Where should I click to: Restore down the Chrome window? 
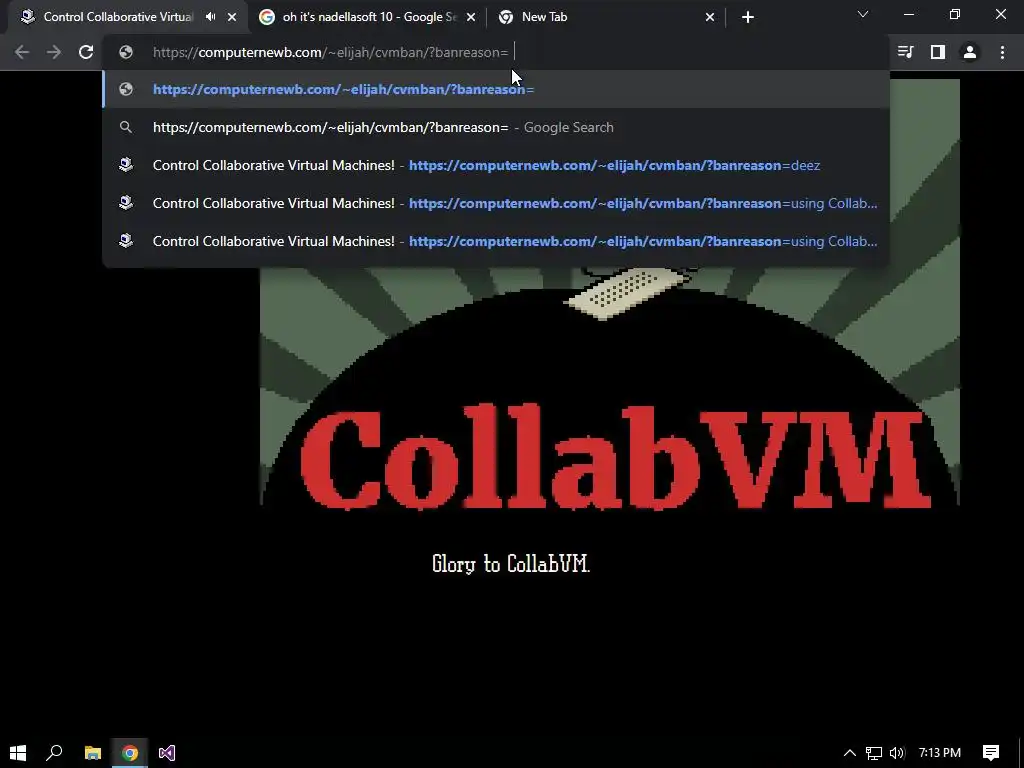(955, 14)
